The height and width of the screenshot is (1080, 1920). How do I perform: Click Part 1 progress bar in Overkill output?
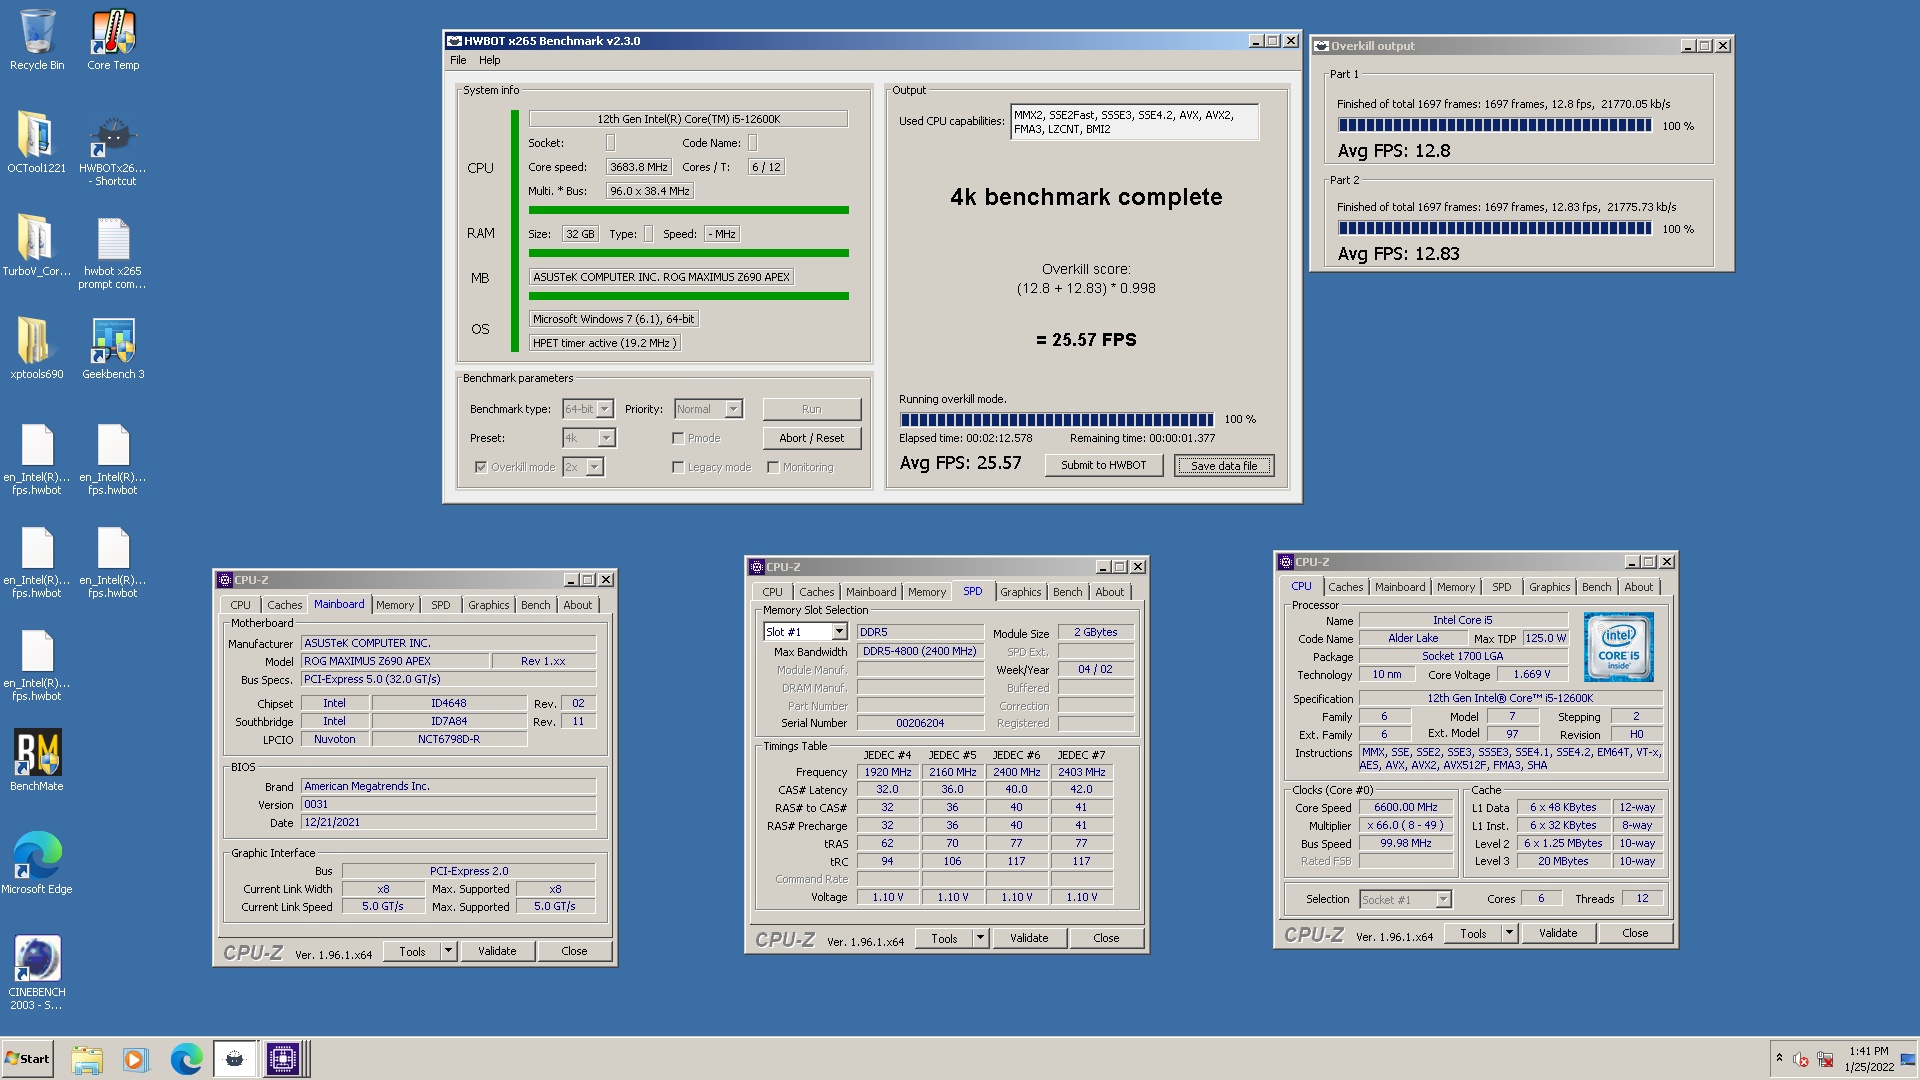tap(1495, 126)
